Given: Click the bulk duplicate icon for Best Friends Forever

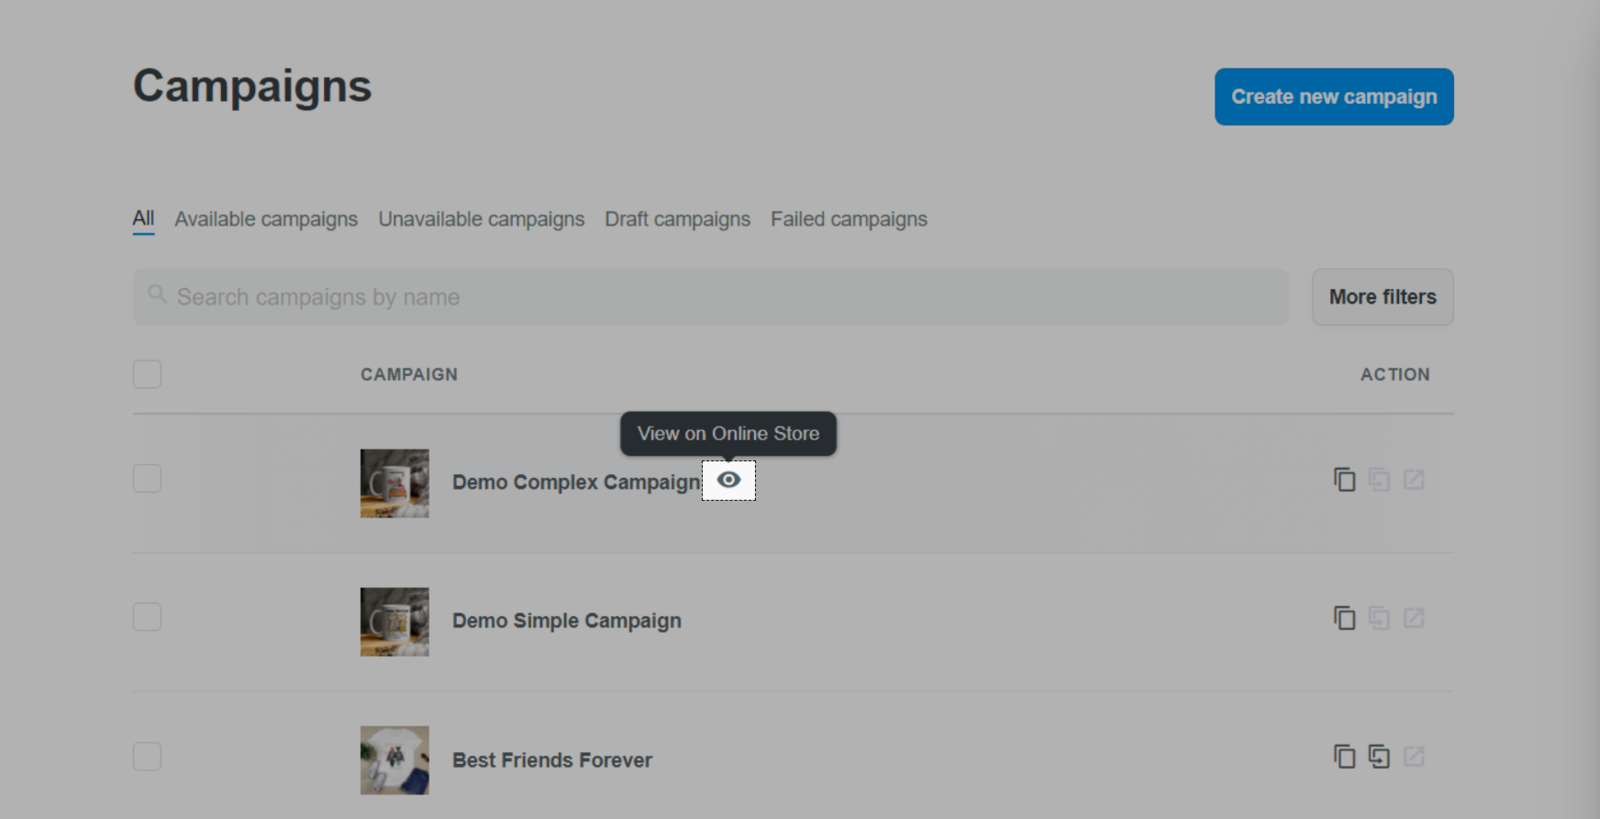Looking at the screenshot, I should [1379, 757].
